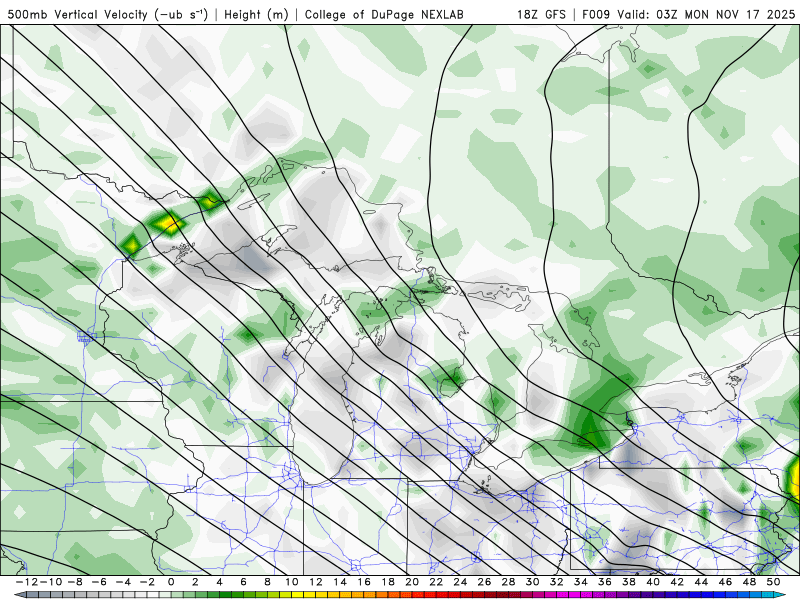Click the '10' color scale label

click(291, 582)
